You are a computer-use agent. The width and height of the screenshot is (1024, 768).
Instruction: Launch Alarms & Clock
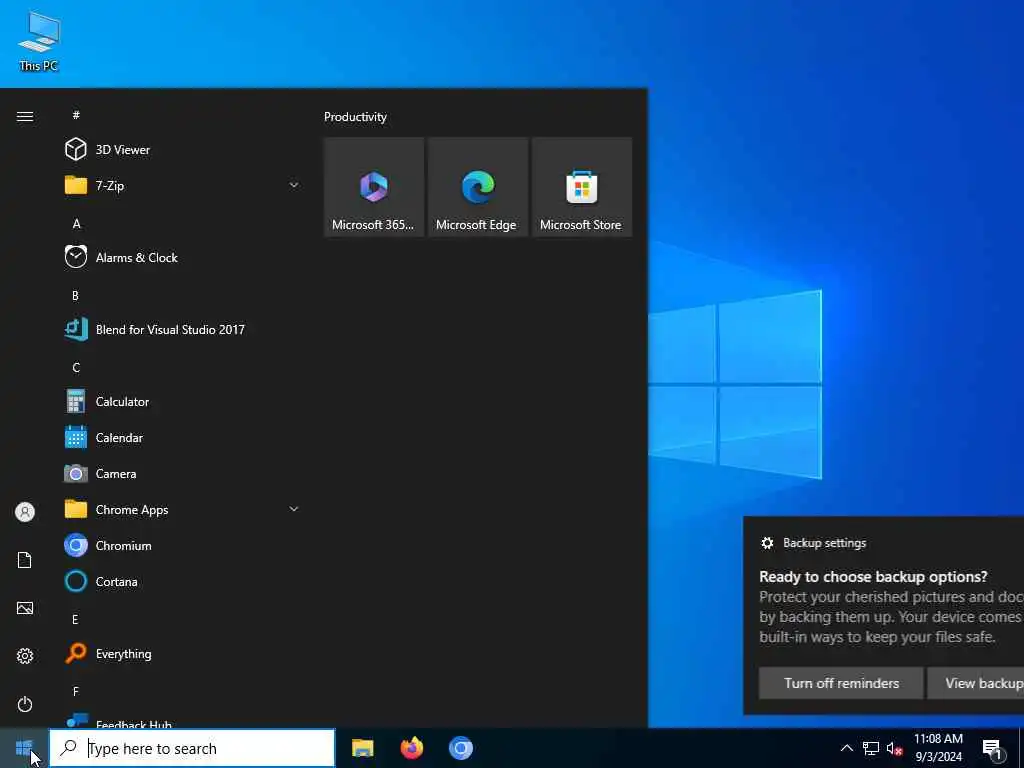pyautogui.click(x=183, y=257)
